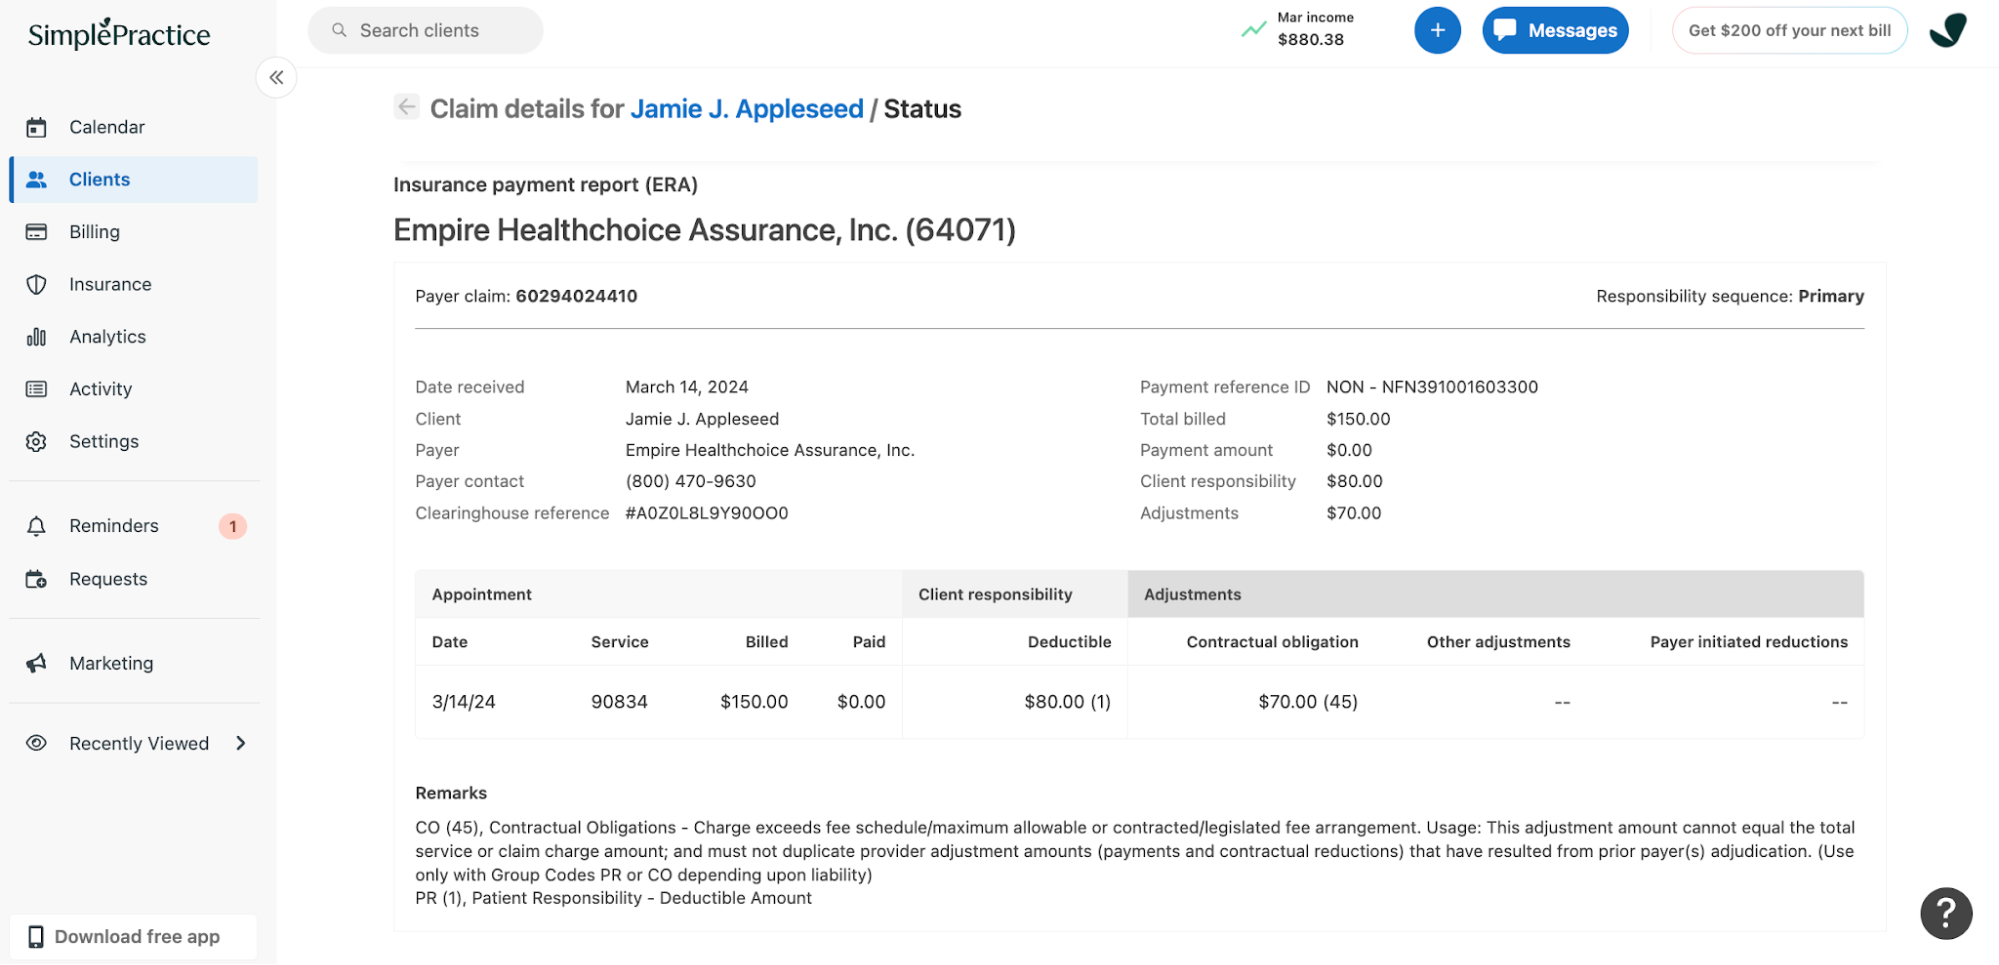
Task: Open the Activity menu item
Action: tap(134, 389)
